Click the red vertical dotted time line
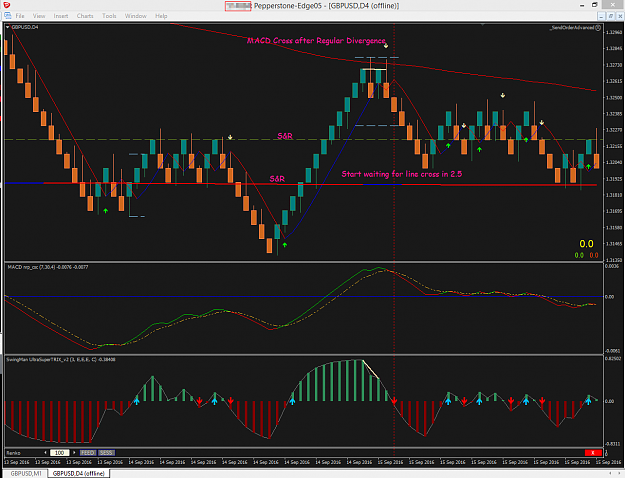Viewport: 625px width, 478px height. (394, 239)
